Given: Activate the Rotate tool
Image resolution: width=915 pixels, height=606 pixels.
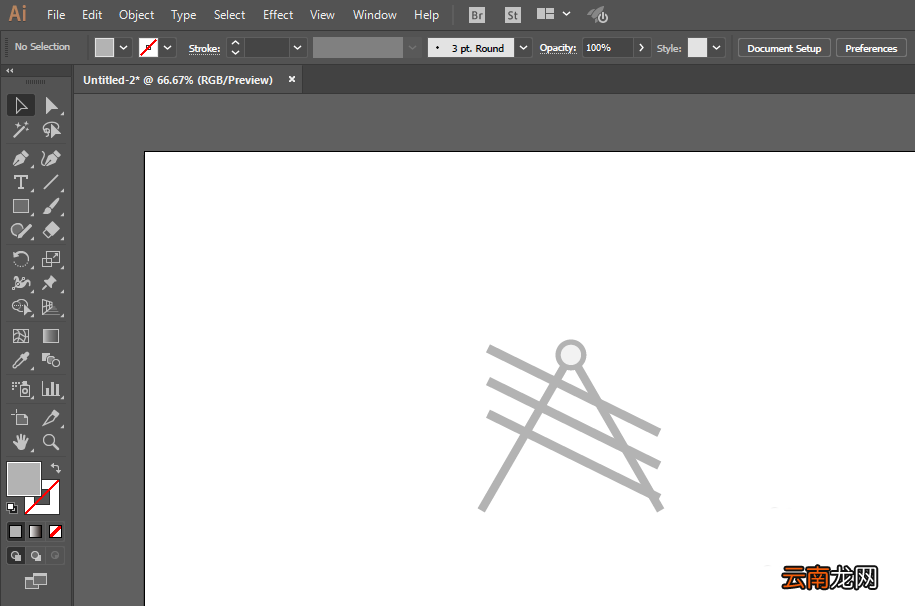Looking at the screenshot, I should tap(21, 259).
